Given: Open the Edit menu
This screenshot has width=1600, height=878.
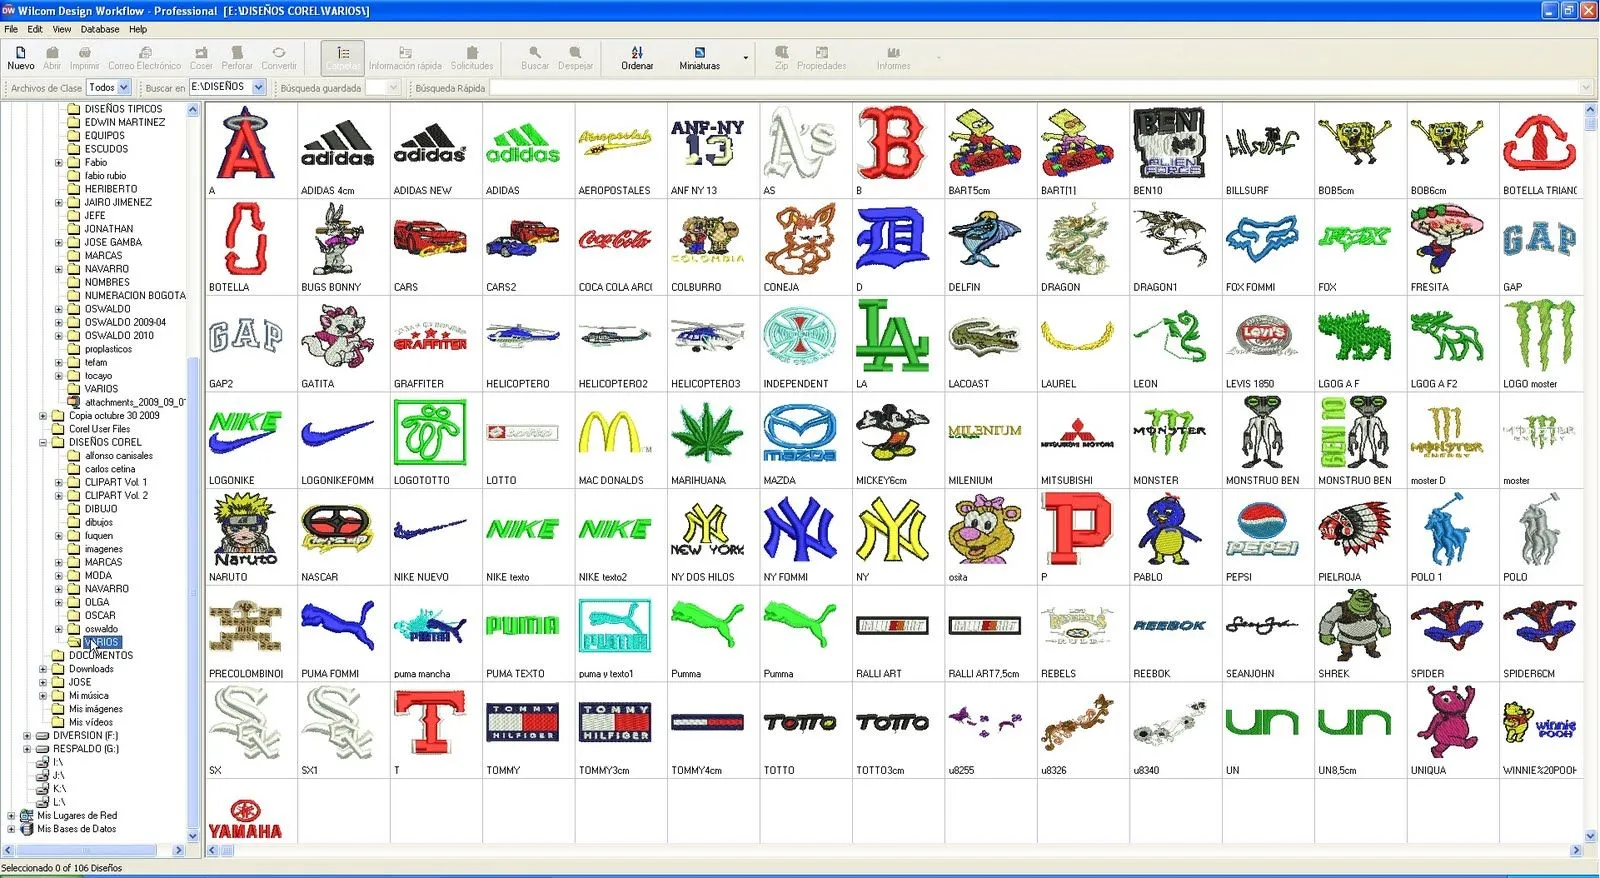Looking at the screenshot, I should 35,29.
